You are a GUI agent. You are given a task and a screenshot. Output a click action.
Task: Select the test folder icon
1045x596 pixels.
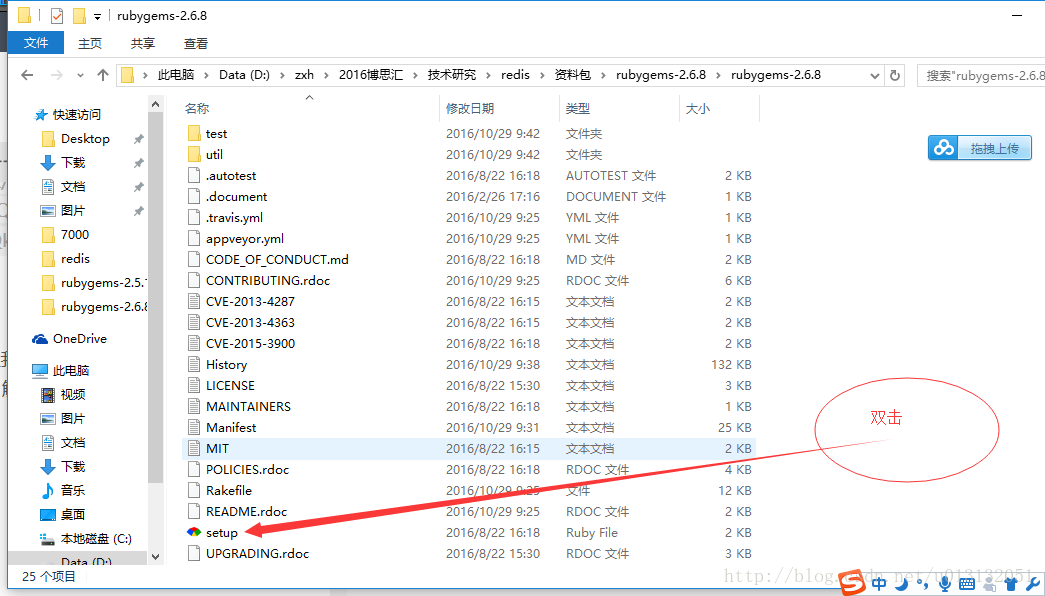pos(194,133)
